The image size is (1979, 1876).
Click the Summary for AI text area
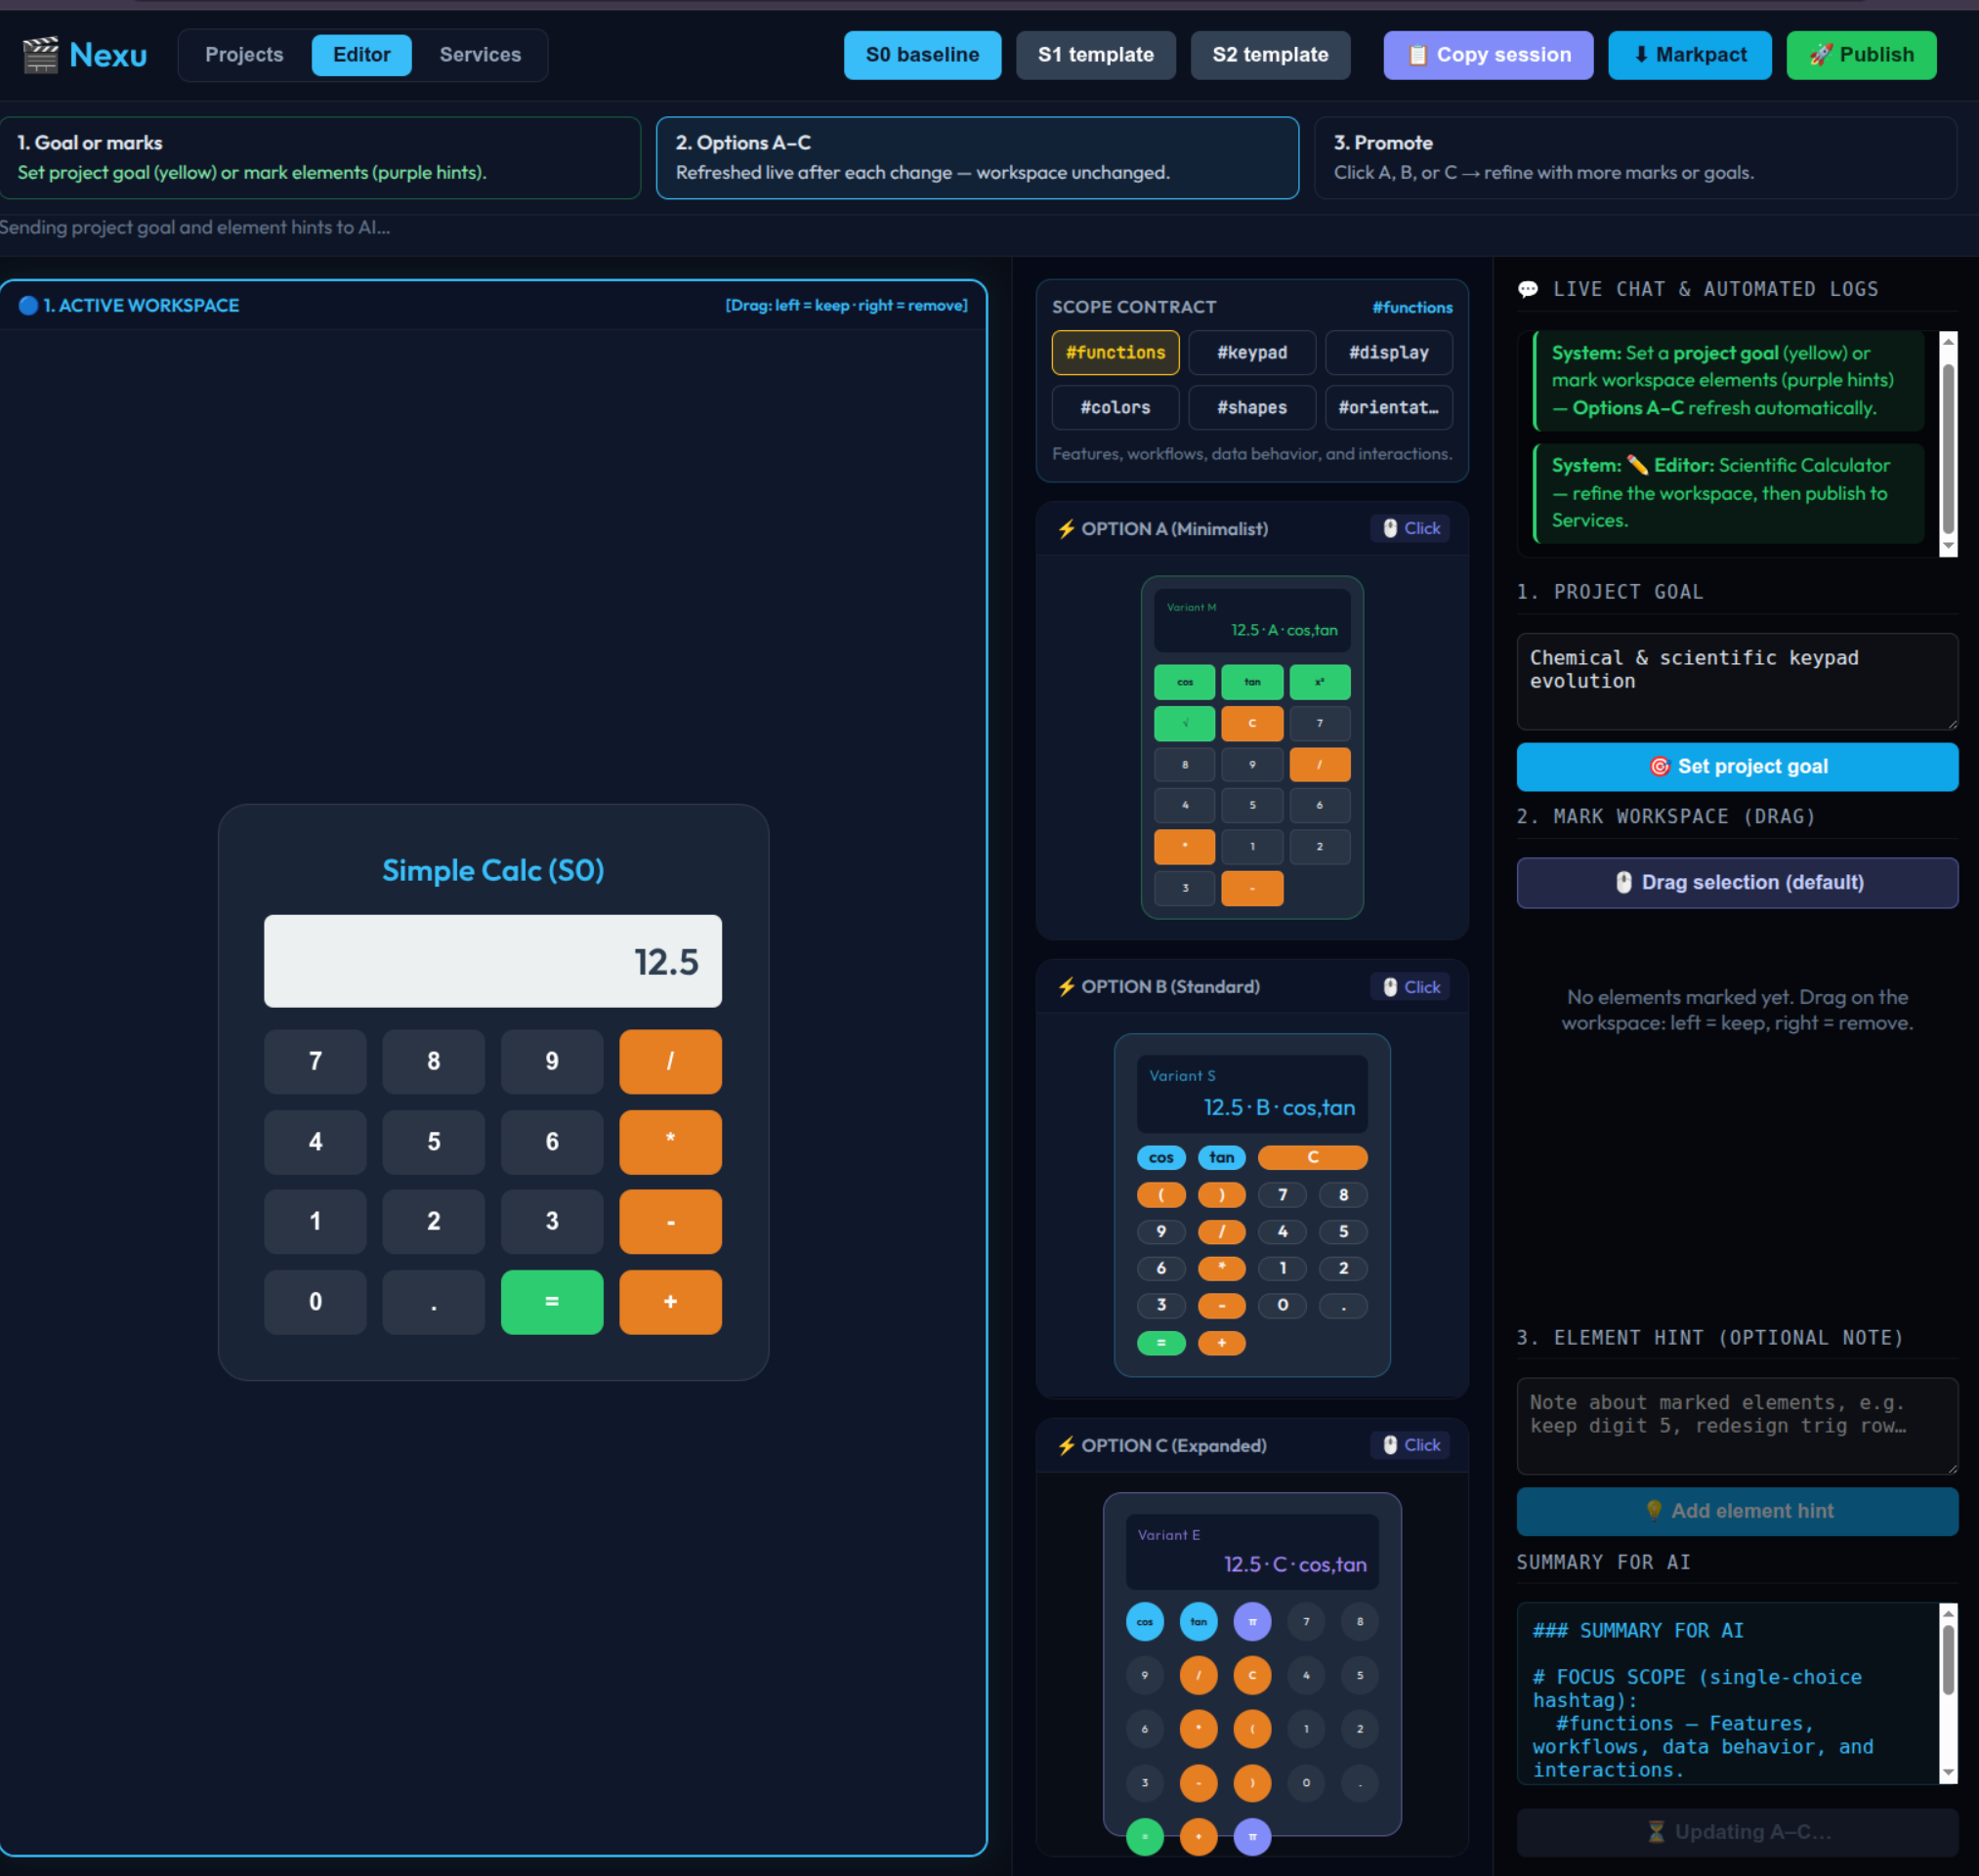(x=1728, y=1694)
